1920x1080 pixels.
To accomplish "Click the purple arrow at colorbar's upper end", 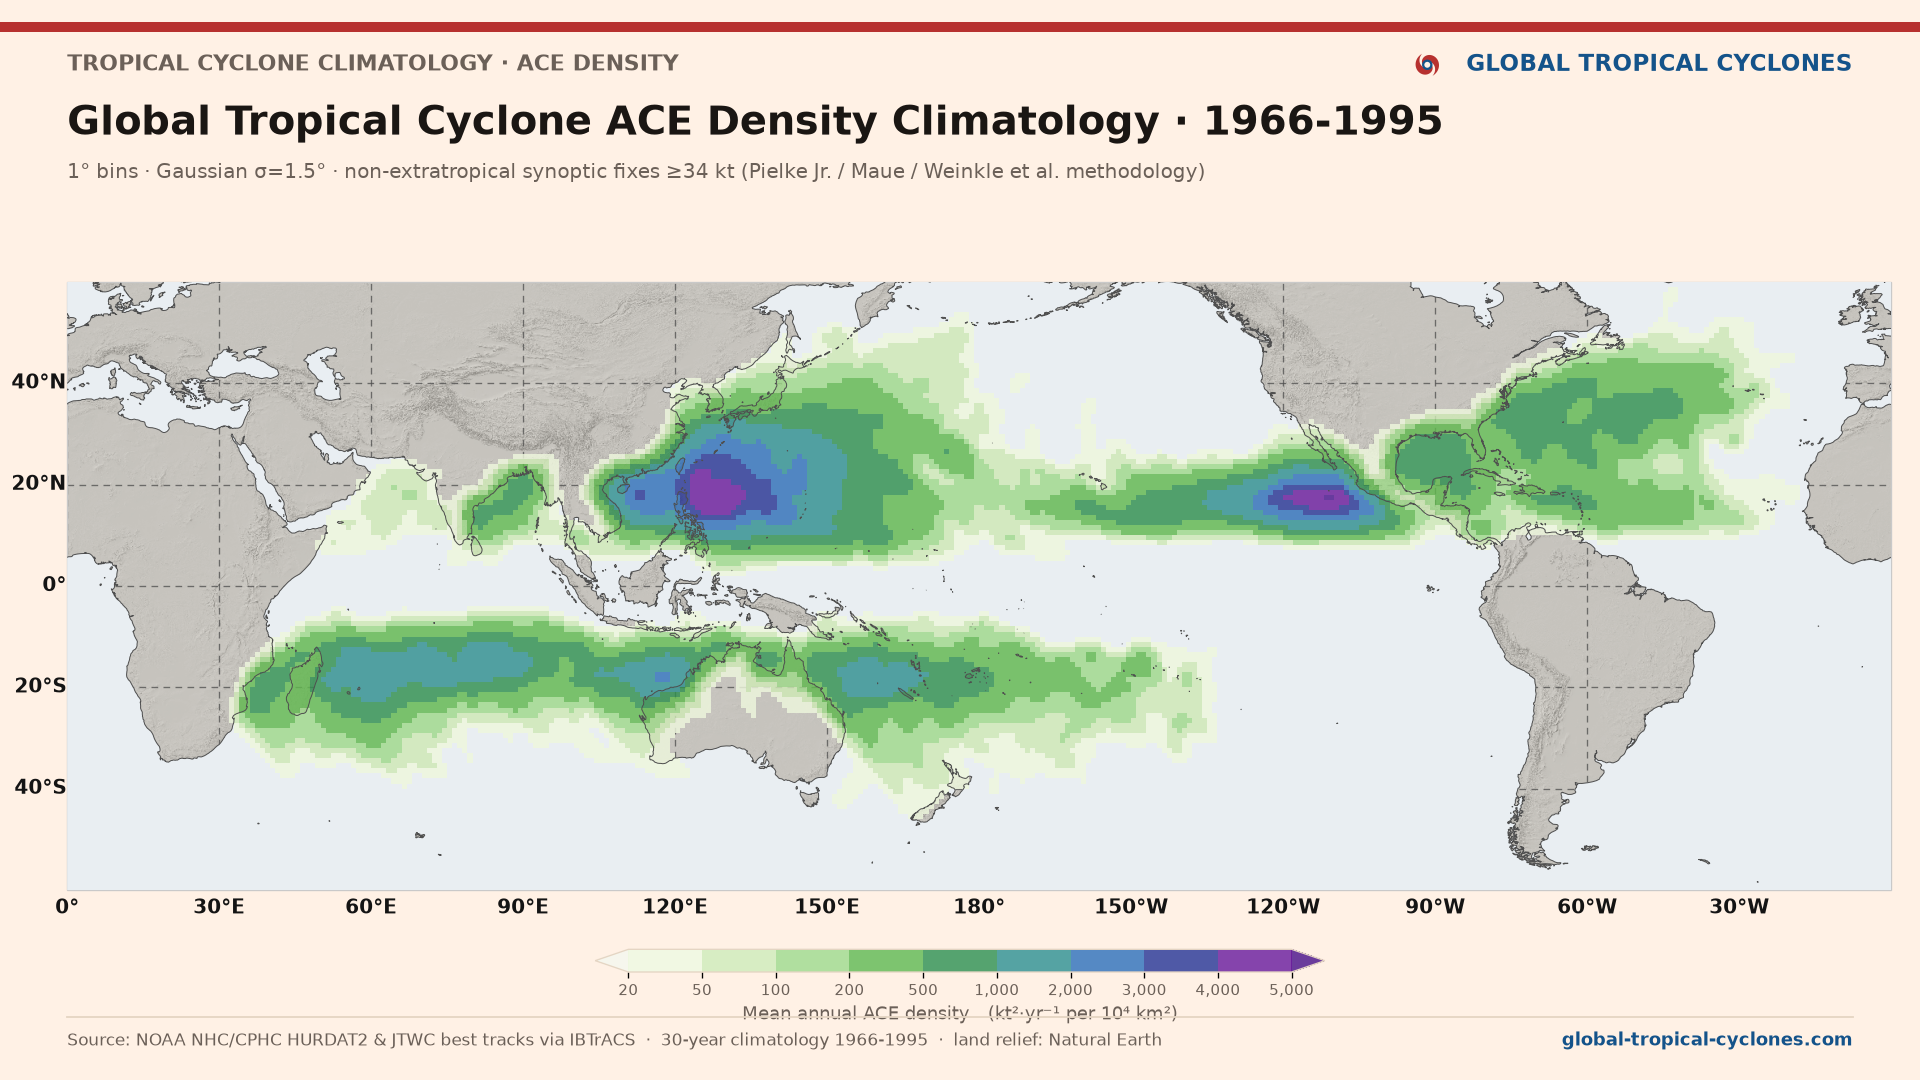I will [1306, 961].
